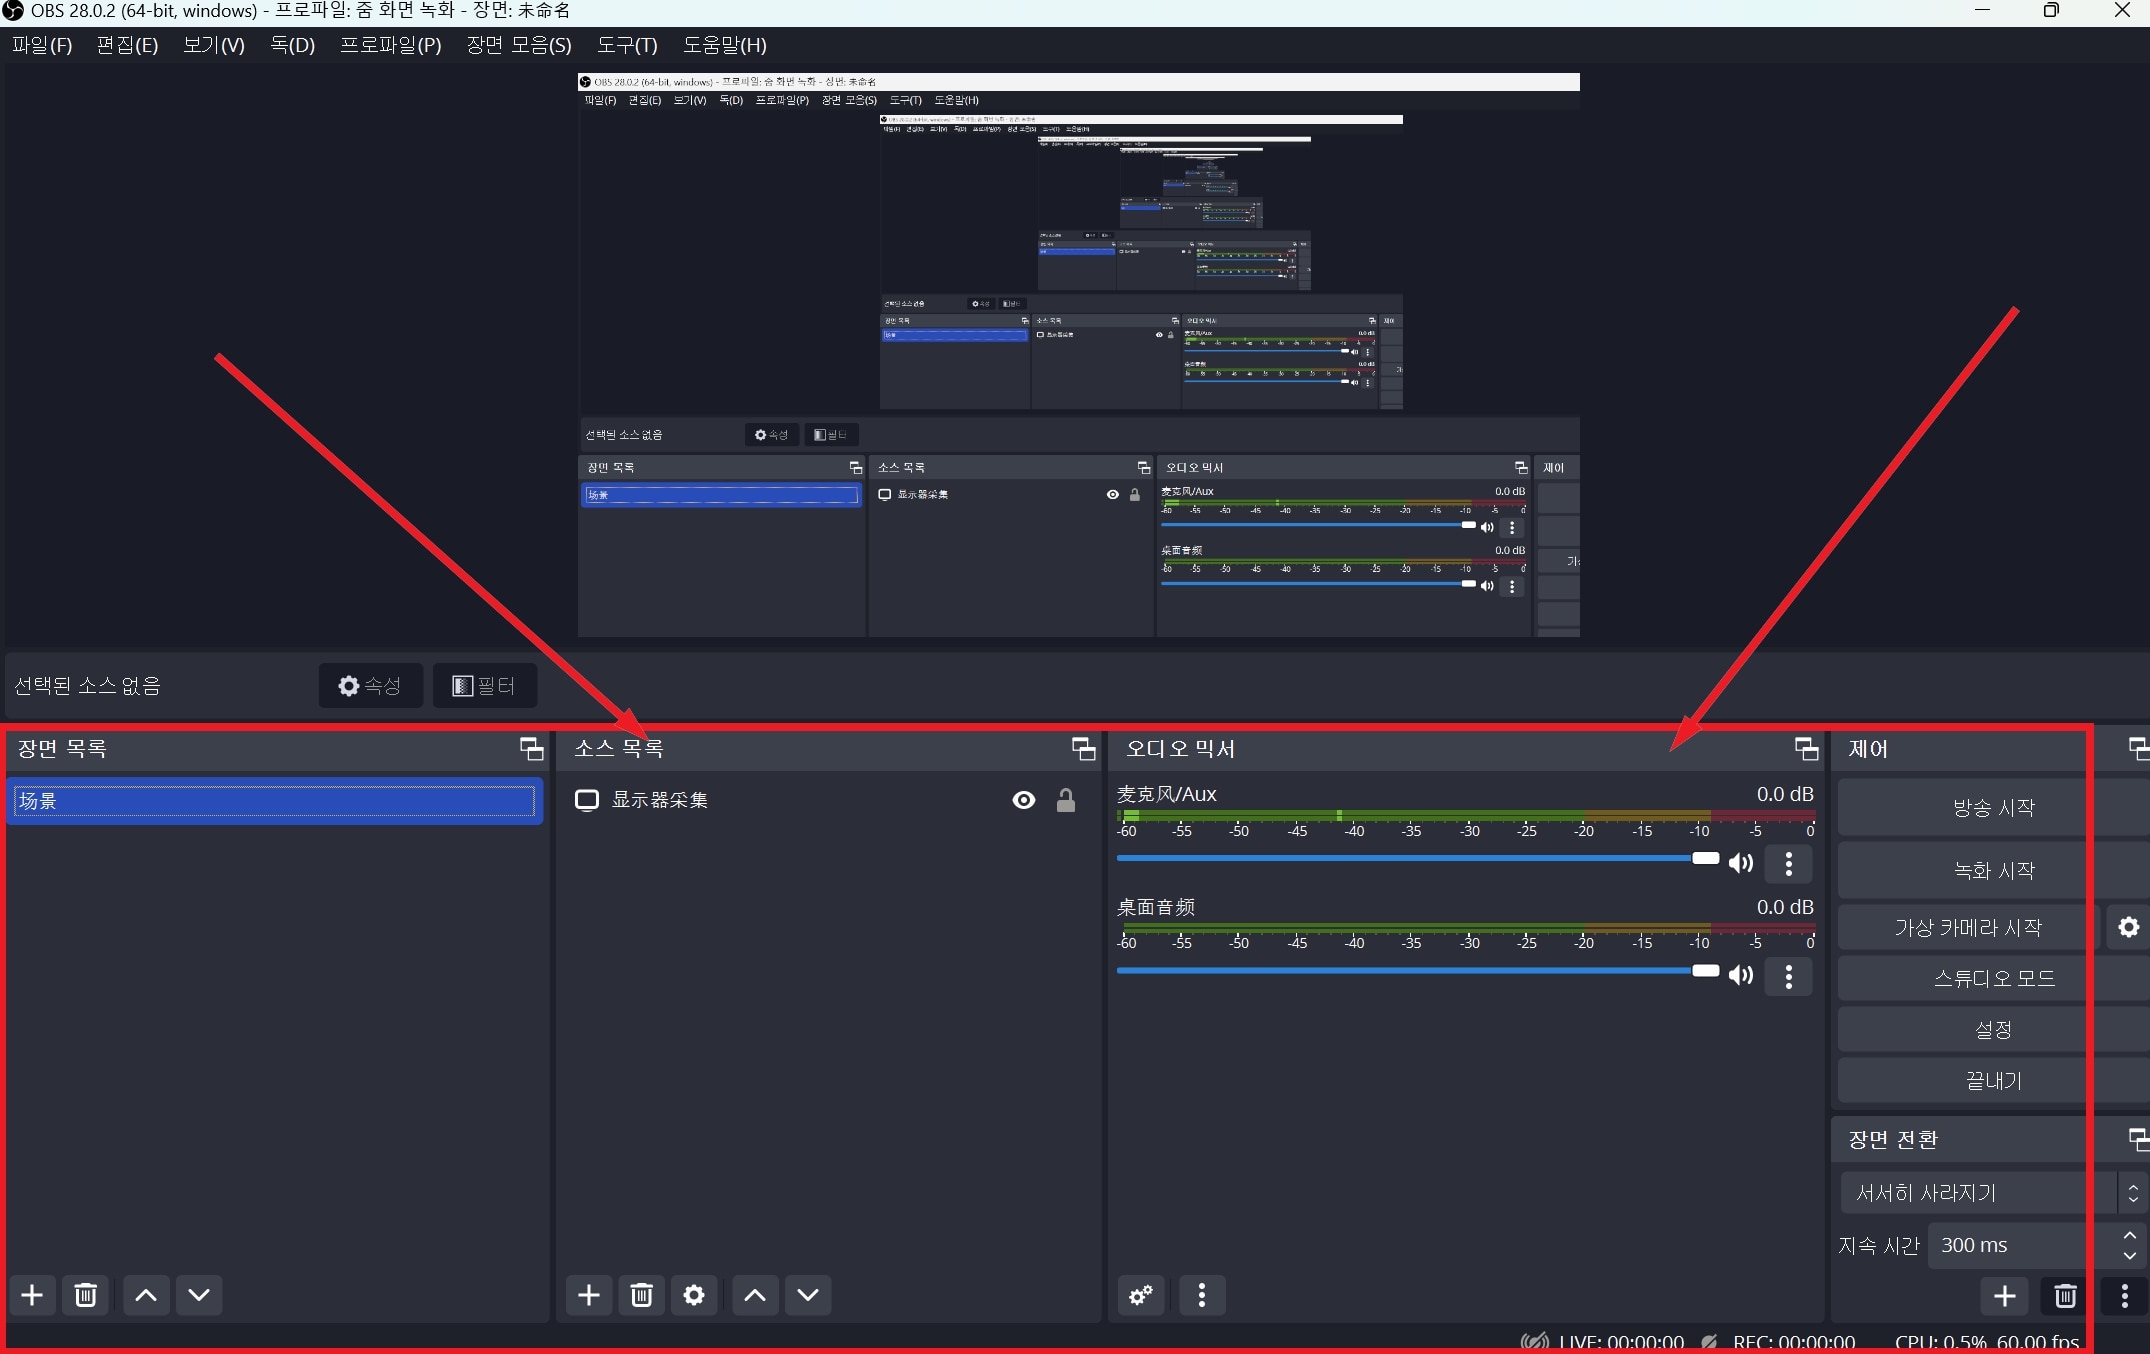Add a new scene with the plus icon
This screenshot has height=1354, width=2150.
[x=32, y=1295]
